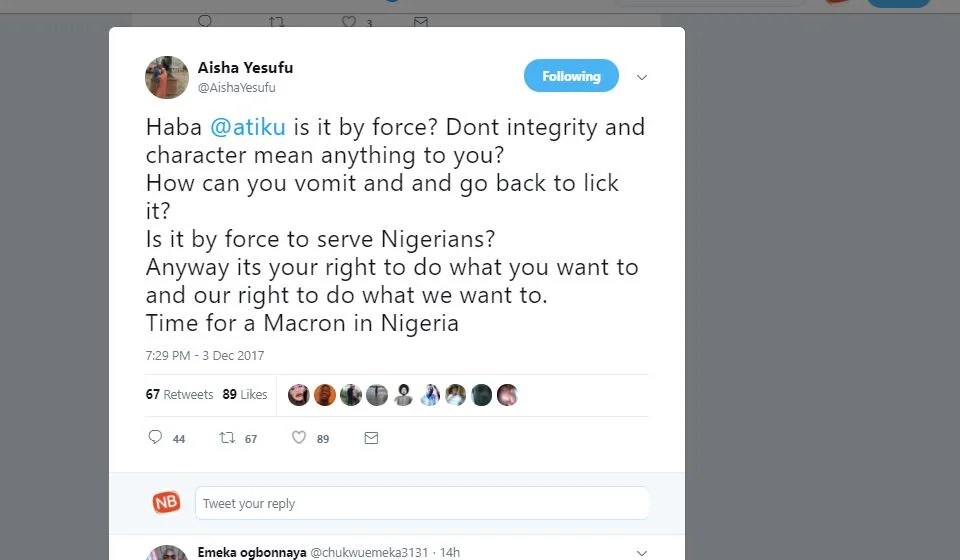The width and height of the screenshot is (960, 560).
Task: Click the @AishaYesufu handle
Action: pos(237,88)
